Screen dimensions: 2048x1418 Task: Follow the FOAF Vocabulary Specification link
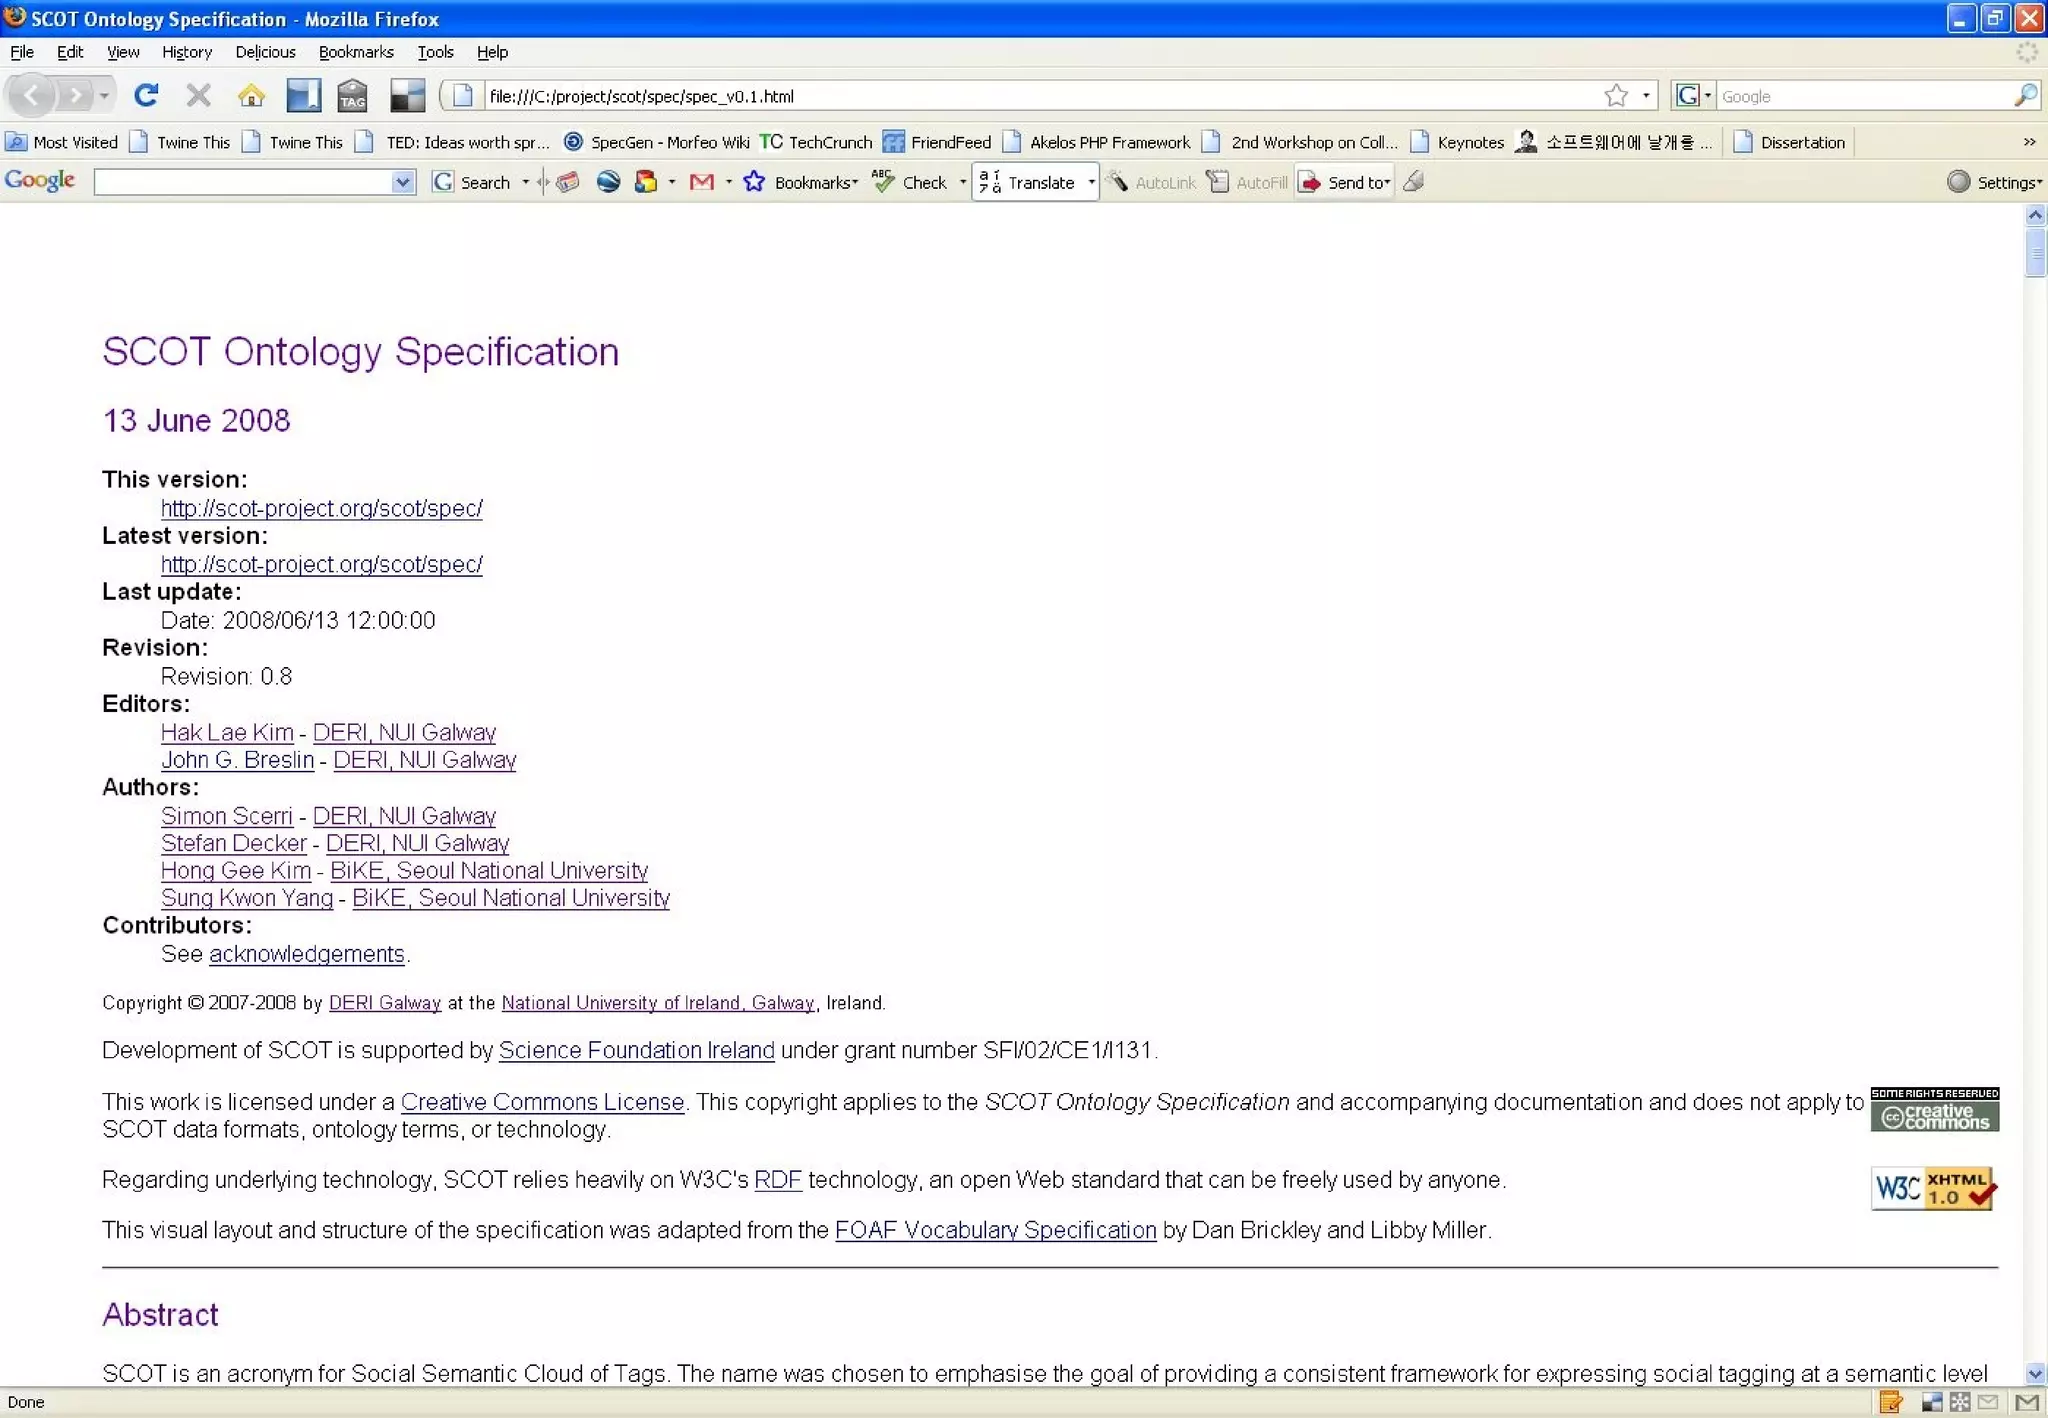click(995, 1230)
